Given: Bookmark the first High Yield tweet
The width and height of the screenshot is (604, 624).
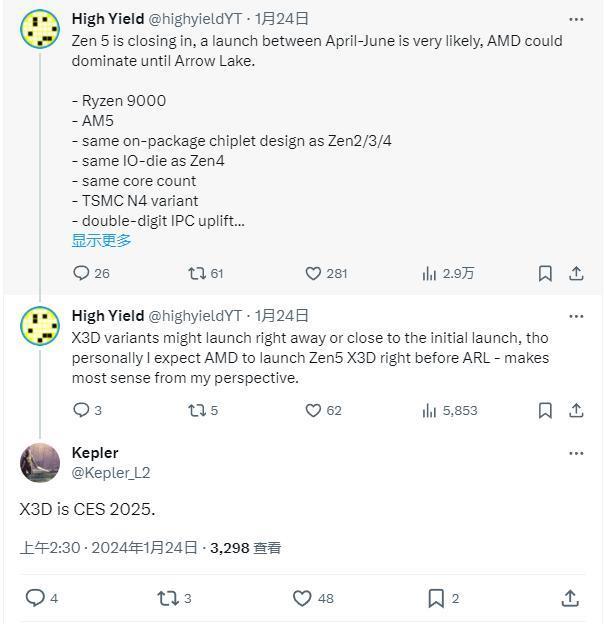Looking at the screenshot, I should 545,273.
